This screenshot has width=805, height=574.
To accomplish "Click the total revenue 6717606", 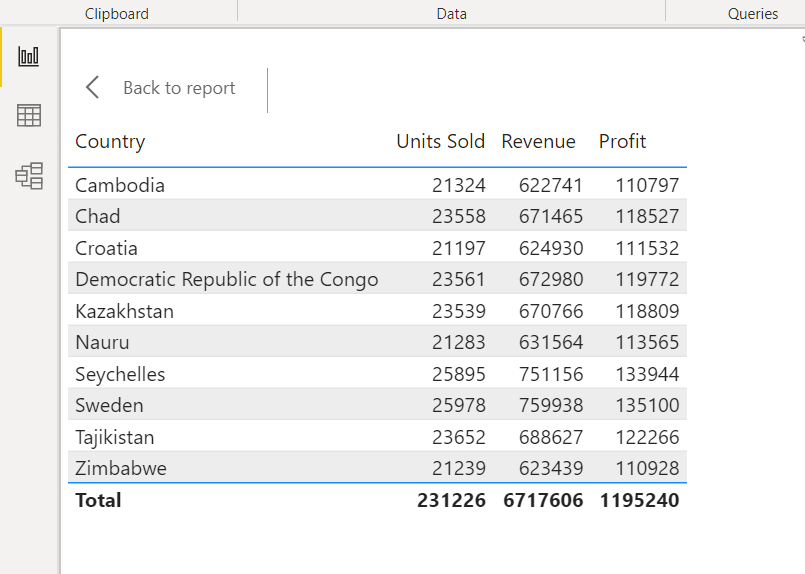I will point(543,500).
